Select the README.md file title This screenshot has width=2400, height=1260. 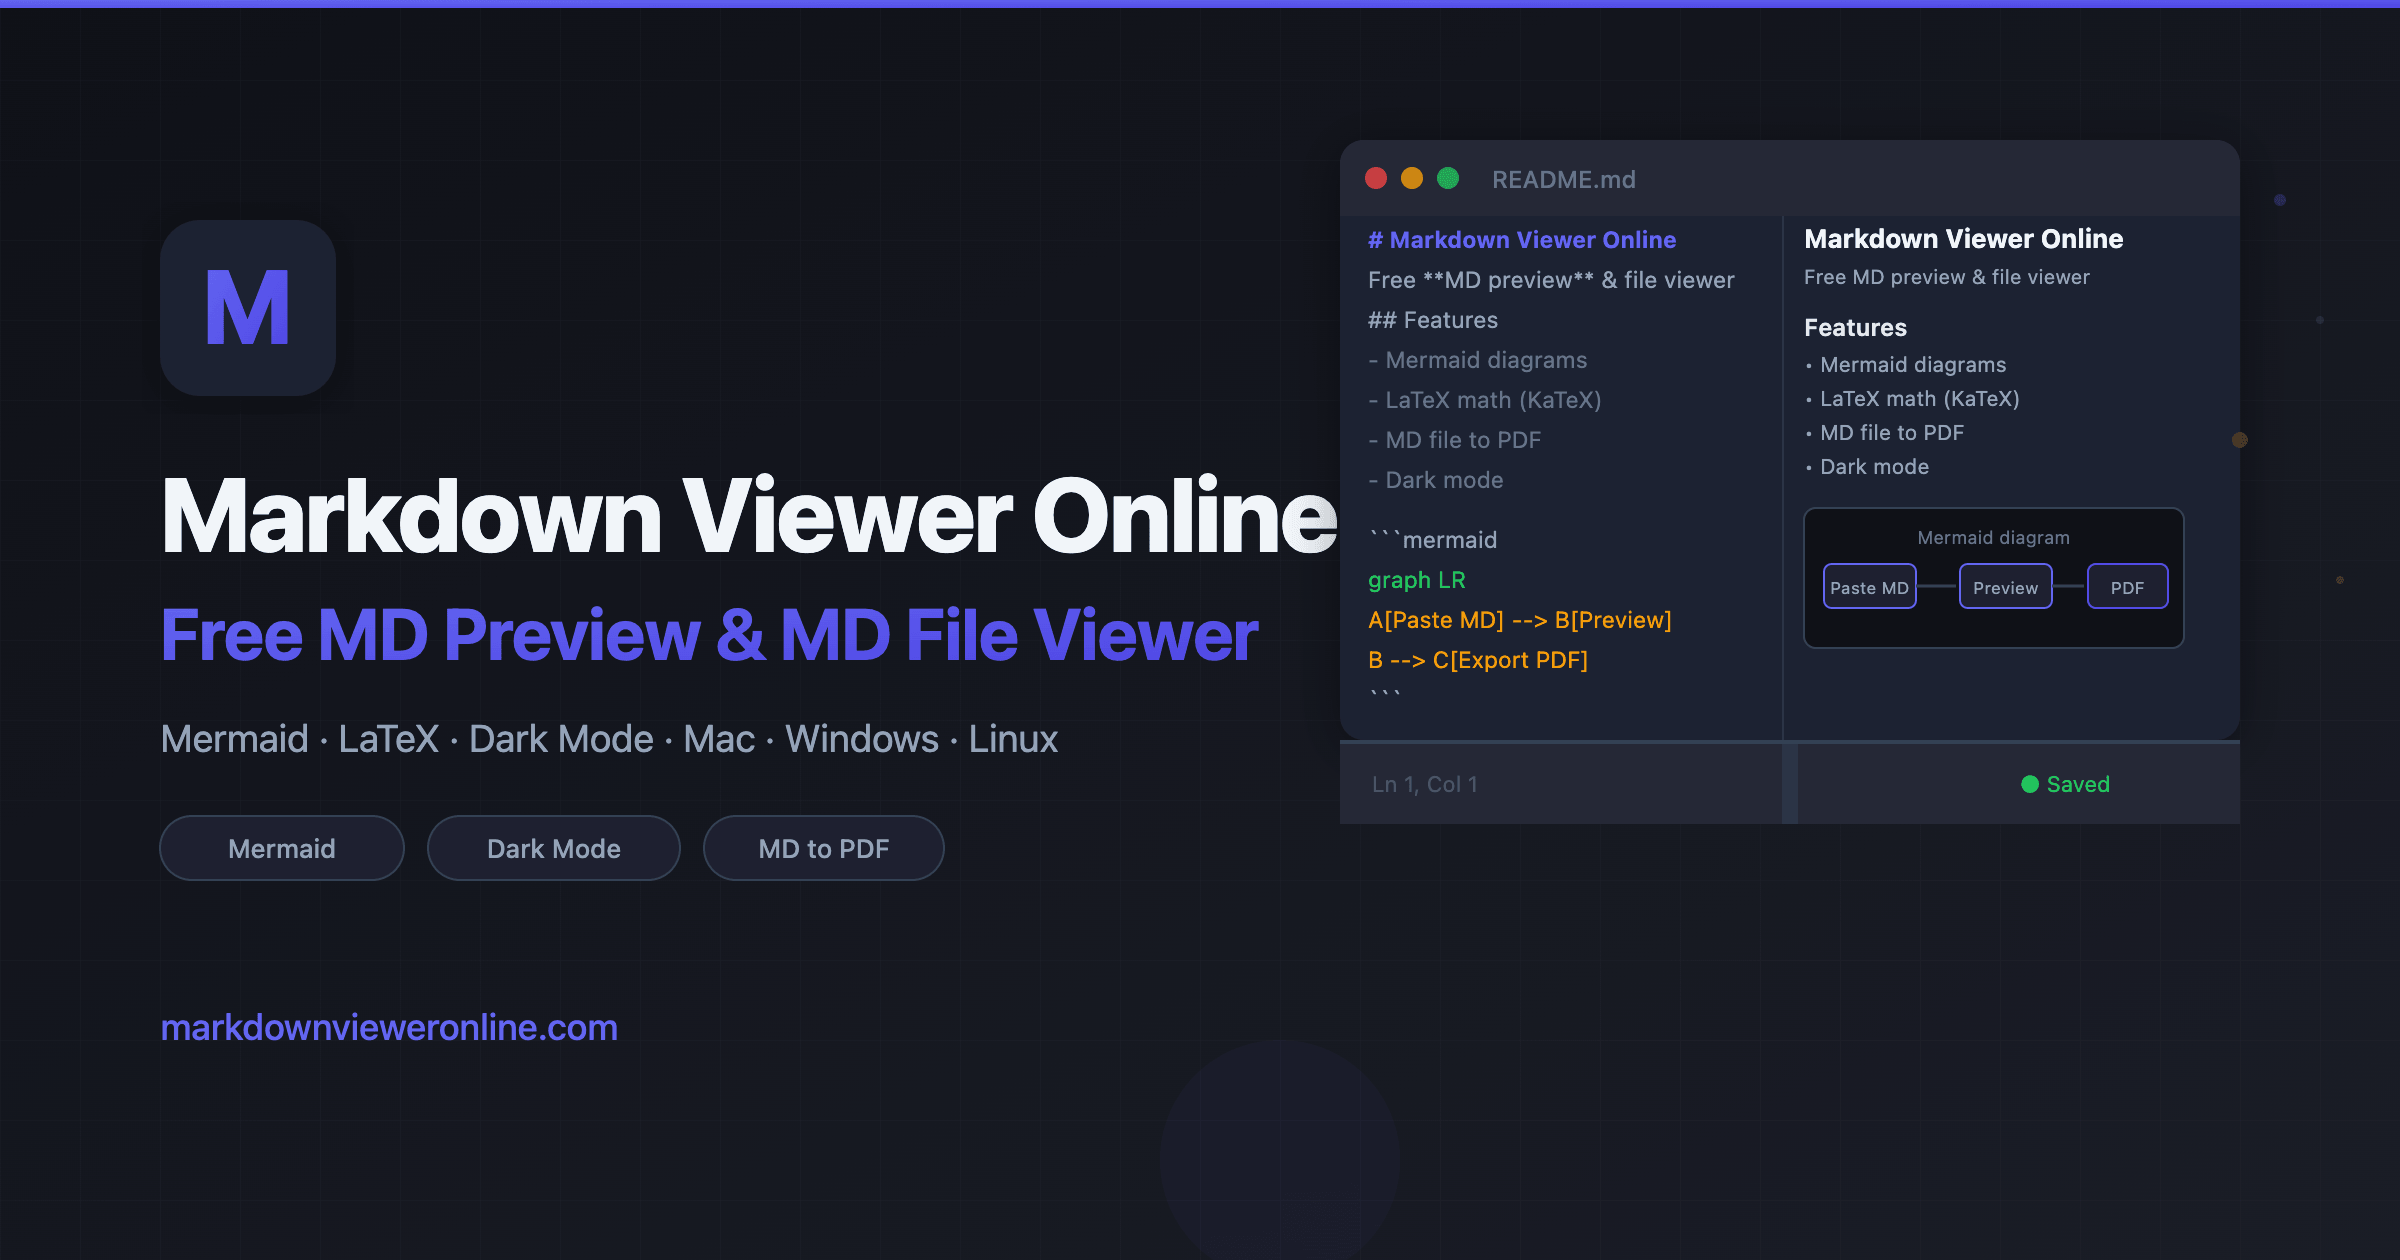click(1564, 179)
